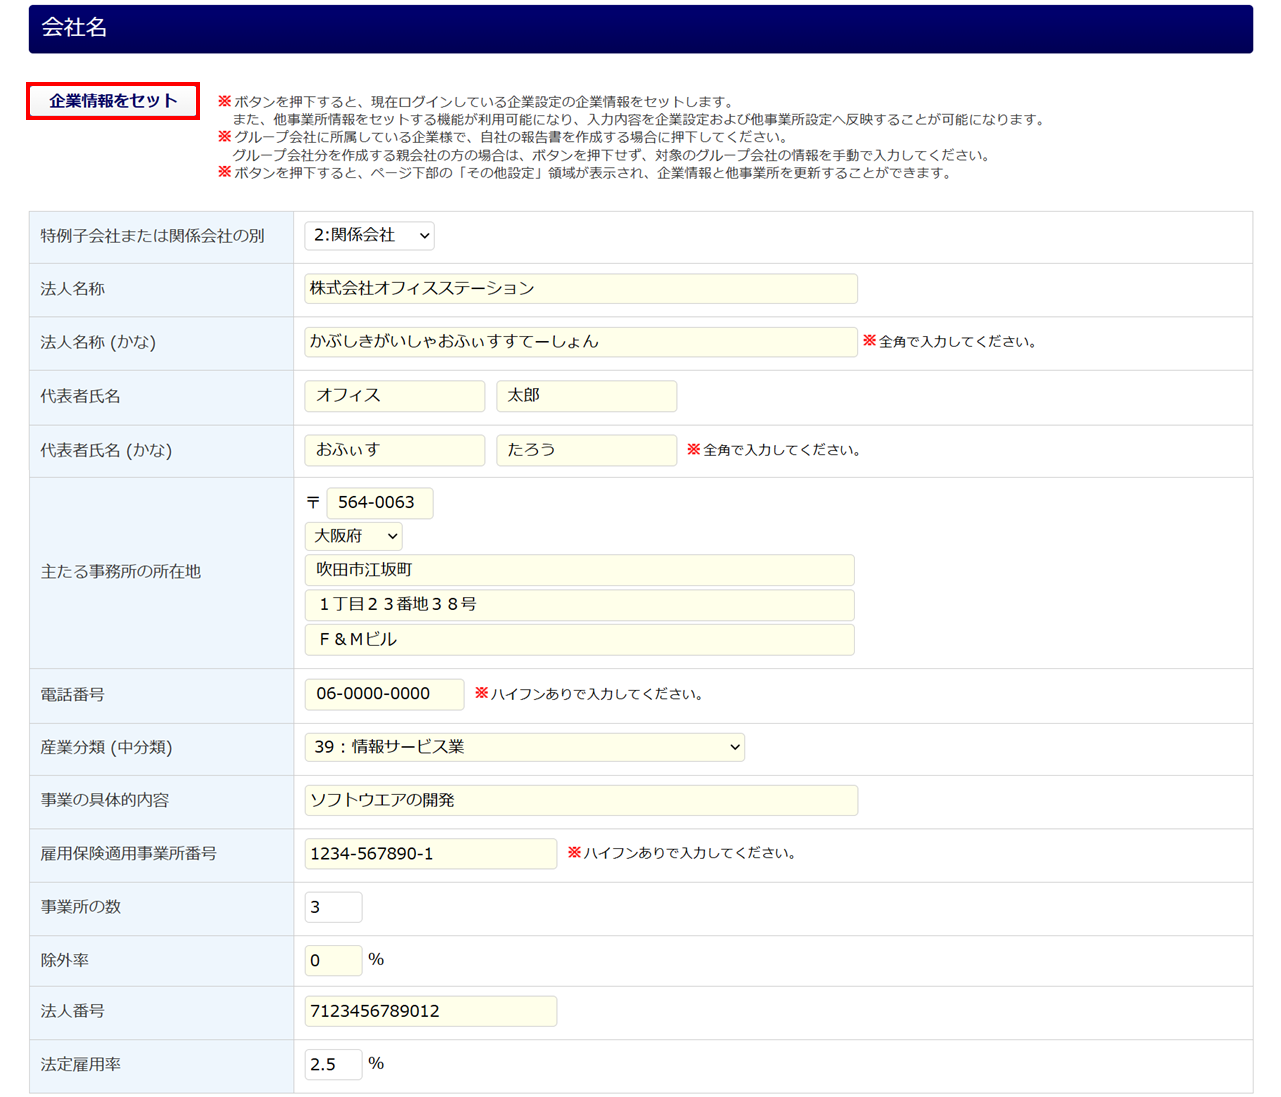The width and height of the screenshot is (1281, 1097).
Task: Edit the 代表者氏名 field containing 太郎
Action: coord(587,396)
